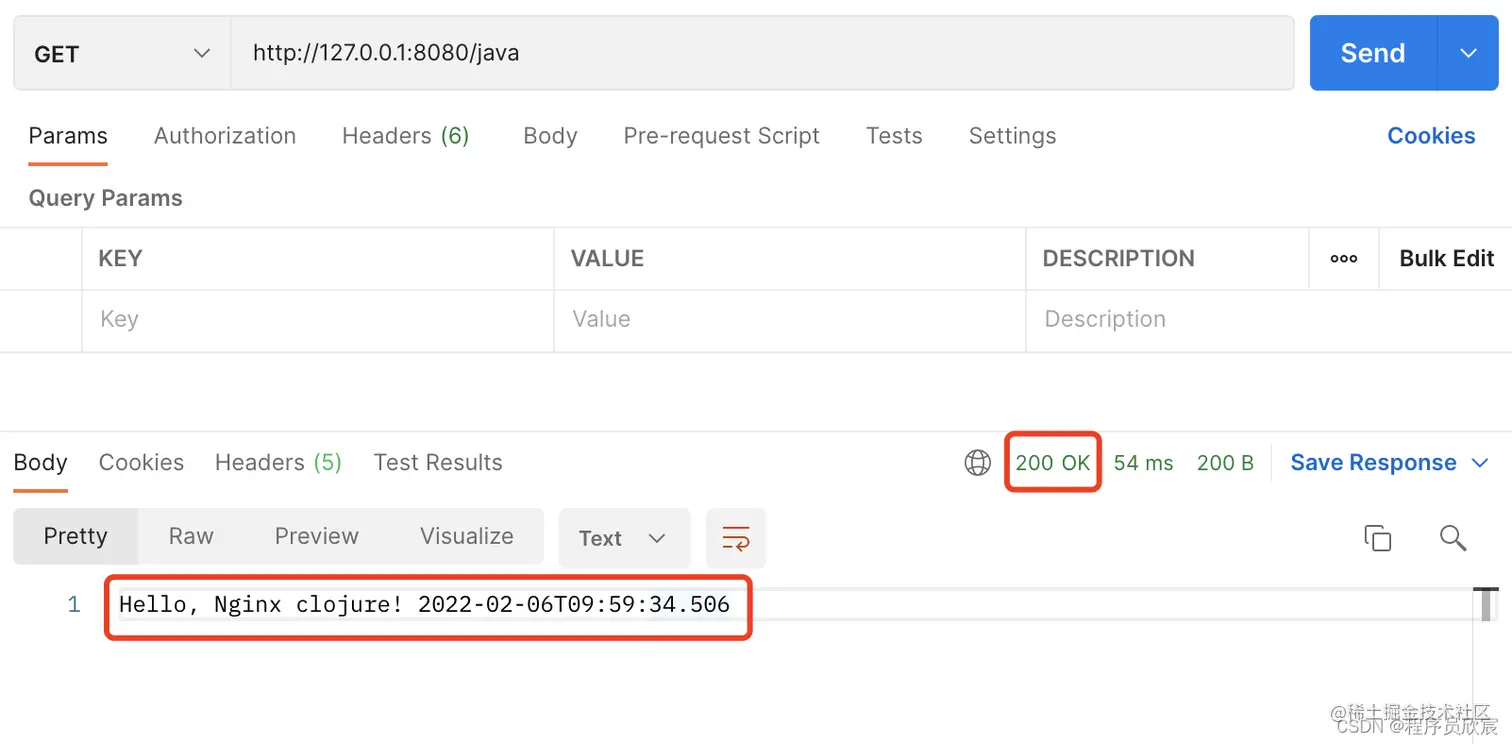This screenshot has height=744, width=1512.
Task: Open the request Headers (6) tab
Action: pos(405,136)
